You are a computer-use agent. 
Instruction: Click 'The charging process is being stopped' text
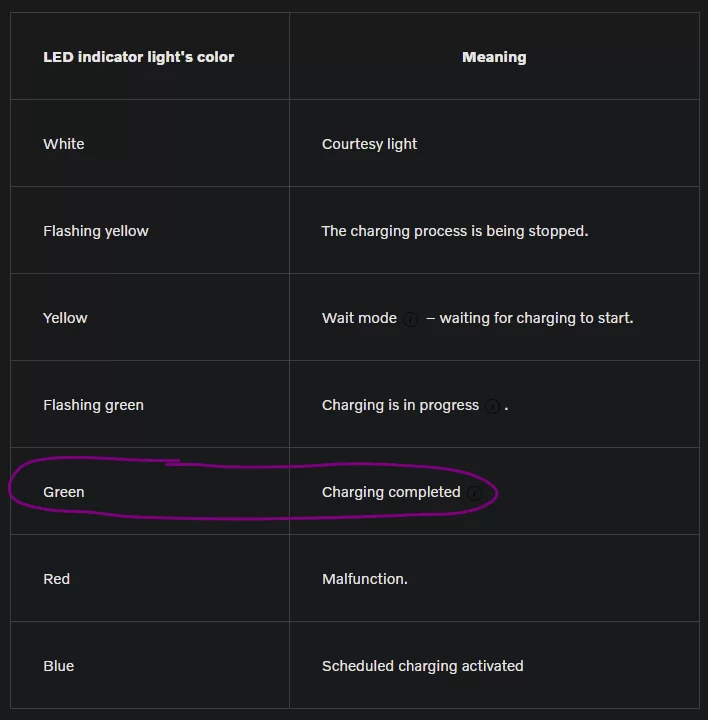(x=454, y=231)
